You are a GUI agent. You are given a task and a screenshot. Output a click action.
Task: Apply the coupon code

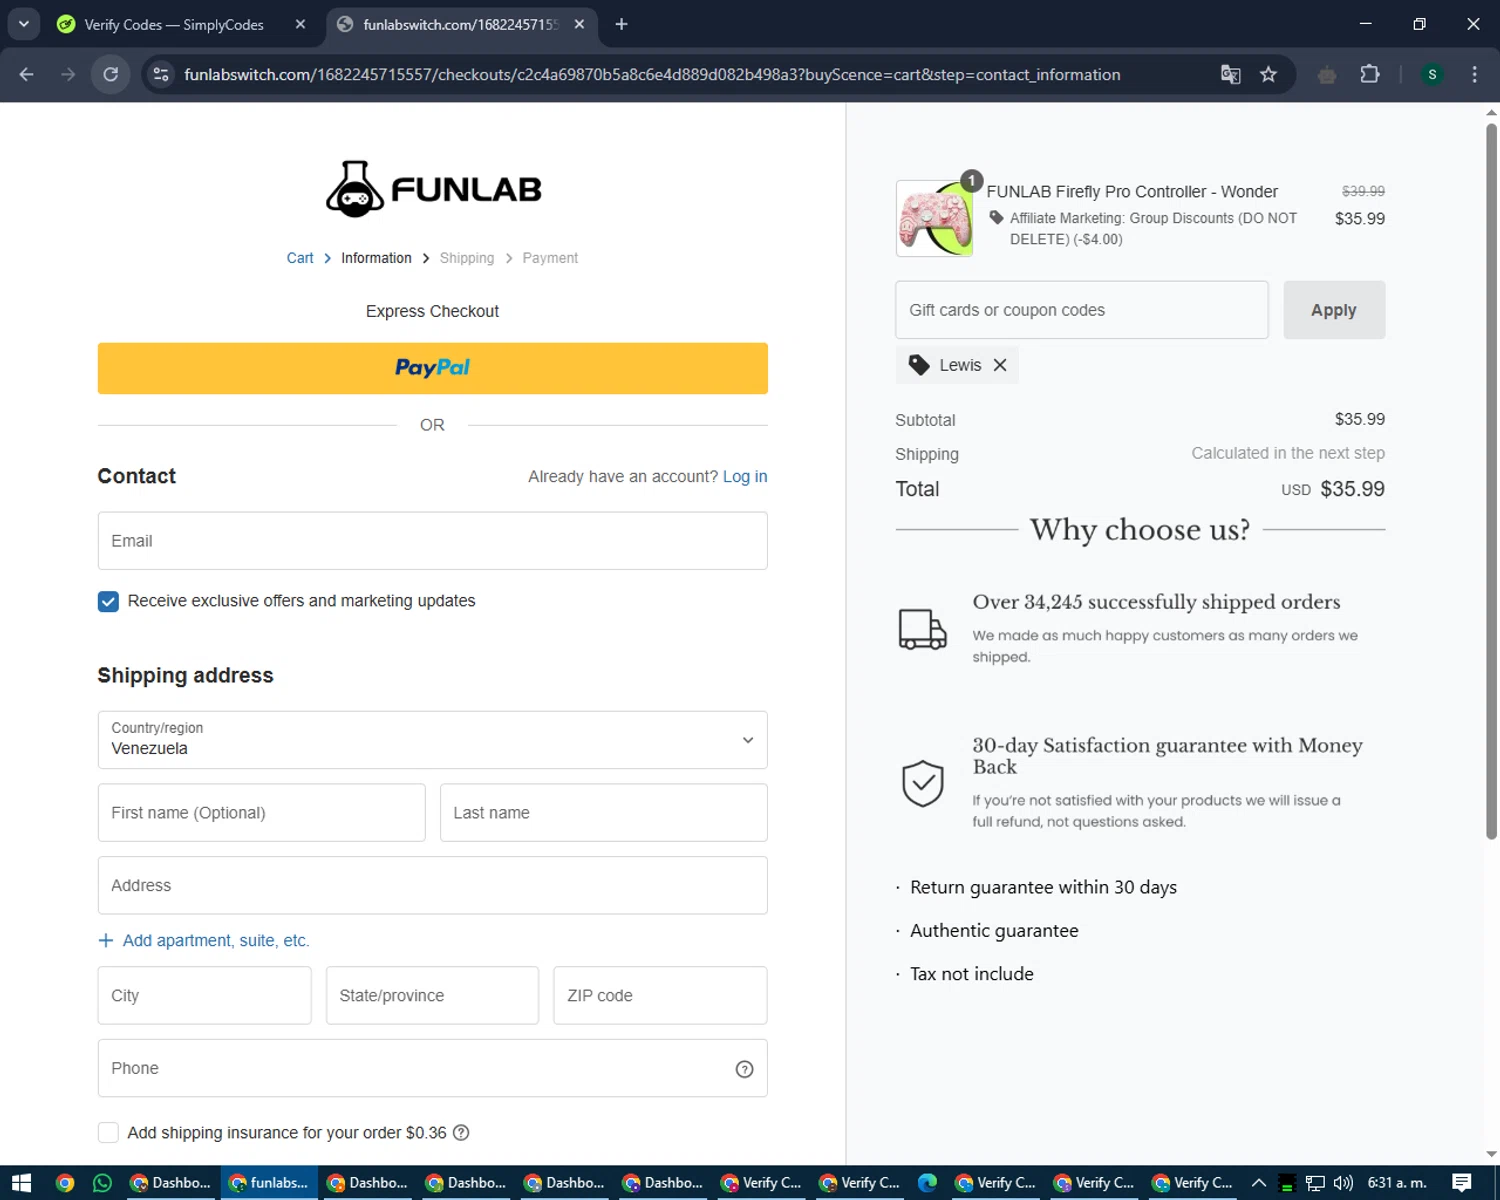(1334, 310)
